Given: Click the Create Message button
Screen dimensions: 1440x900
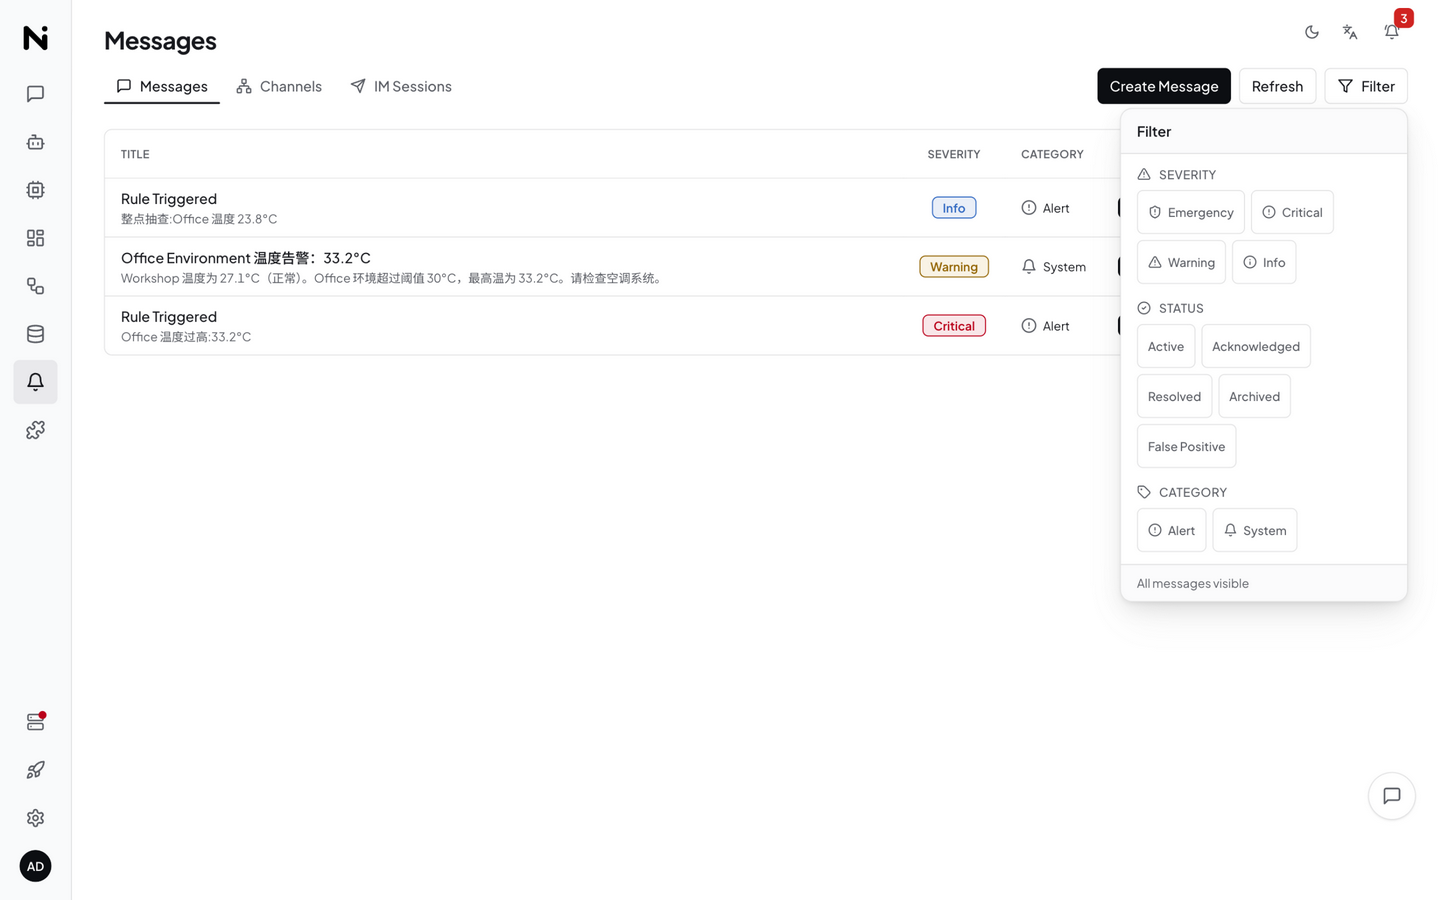Looking at the screenshot, I should (x=1164, y=86).
